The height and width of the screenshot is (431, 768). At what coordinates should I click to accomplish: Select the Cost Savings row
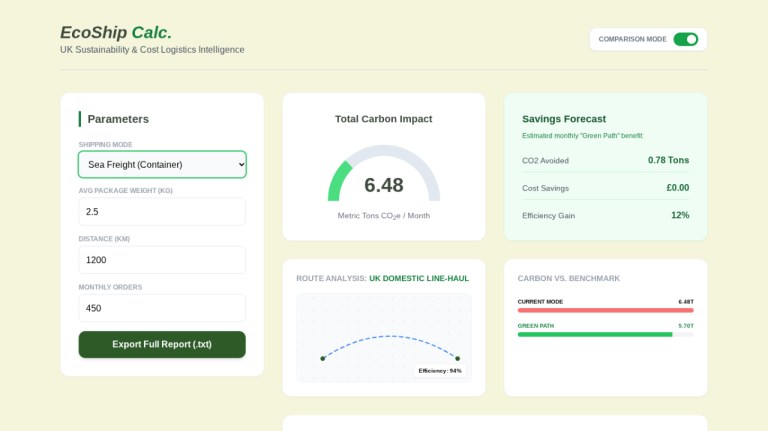click(x=605, y=188)
